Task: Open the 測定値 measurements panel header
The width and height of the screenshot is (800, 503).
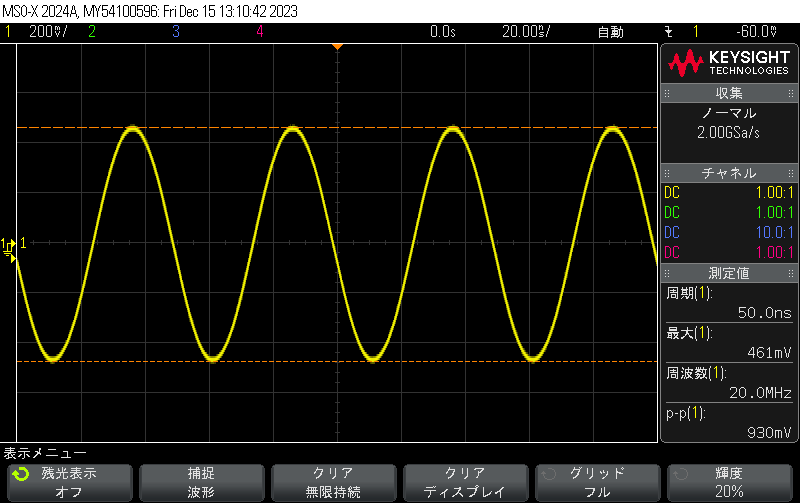Action: click(x=729, y=272)
